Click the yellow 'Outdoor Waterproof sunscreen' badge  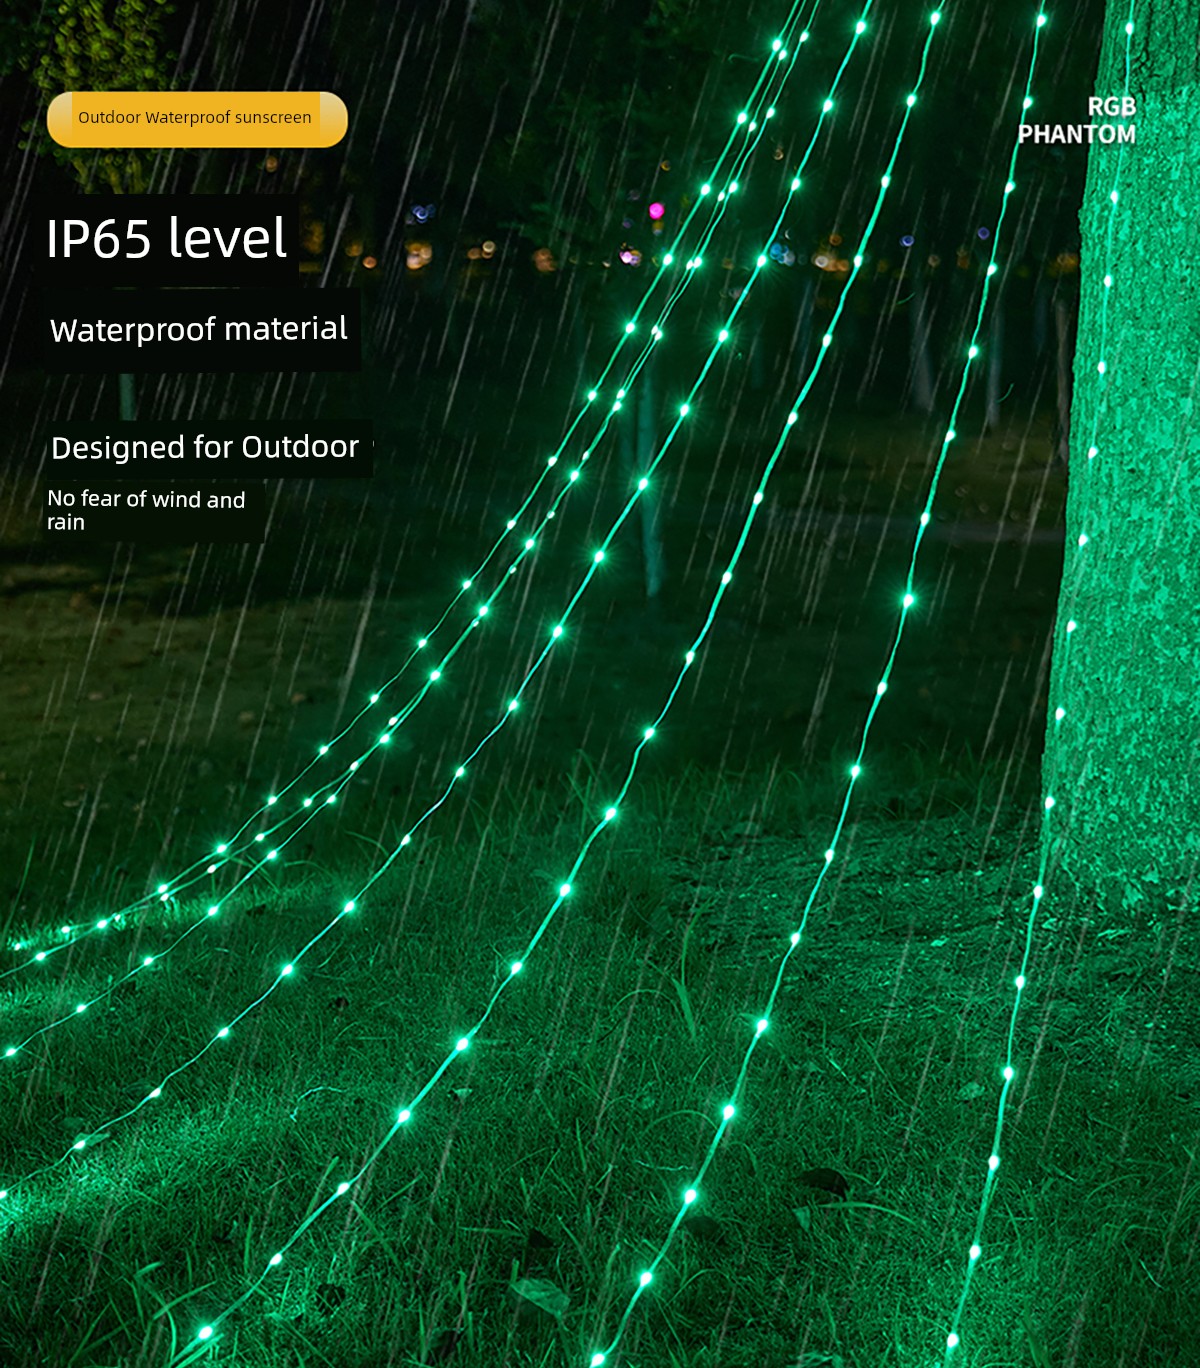coord(197,119)
